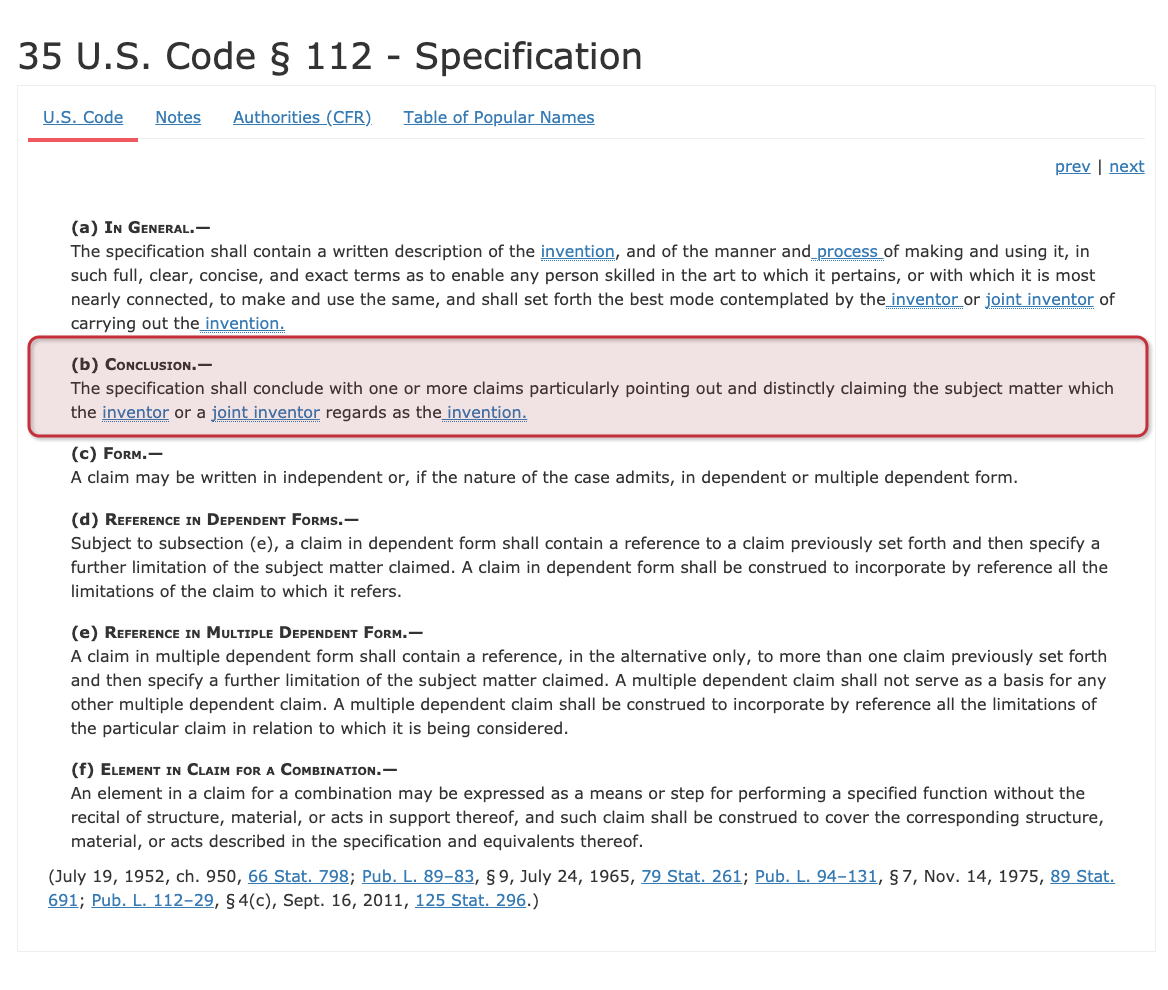Screen dimensions: 1168x990
Task: Click joint inventor link in subsection (b)
Action: coord(265,412)
